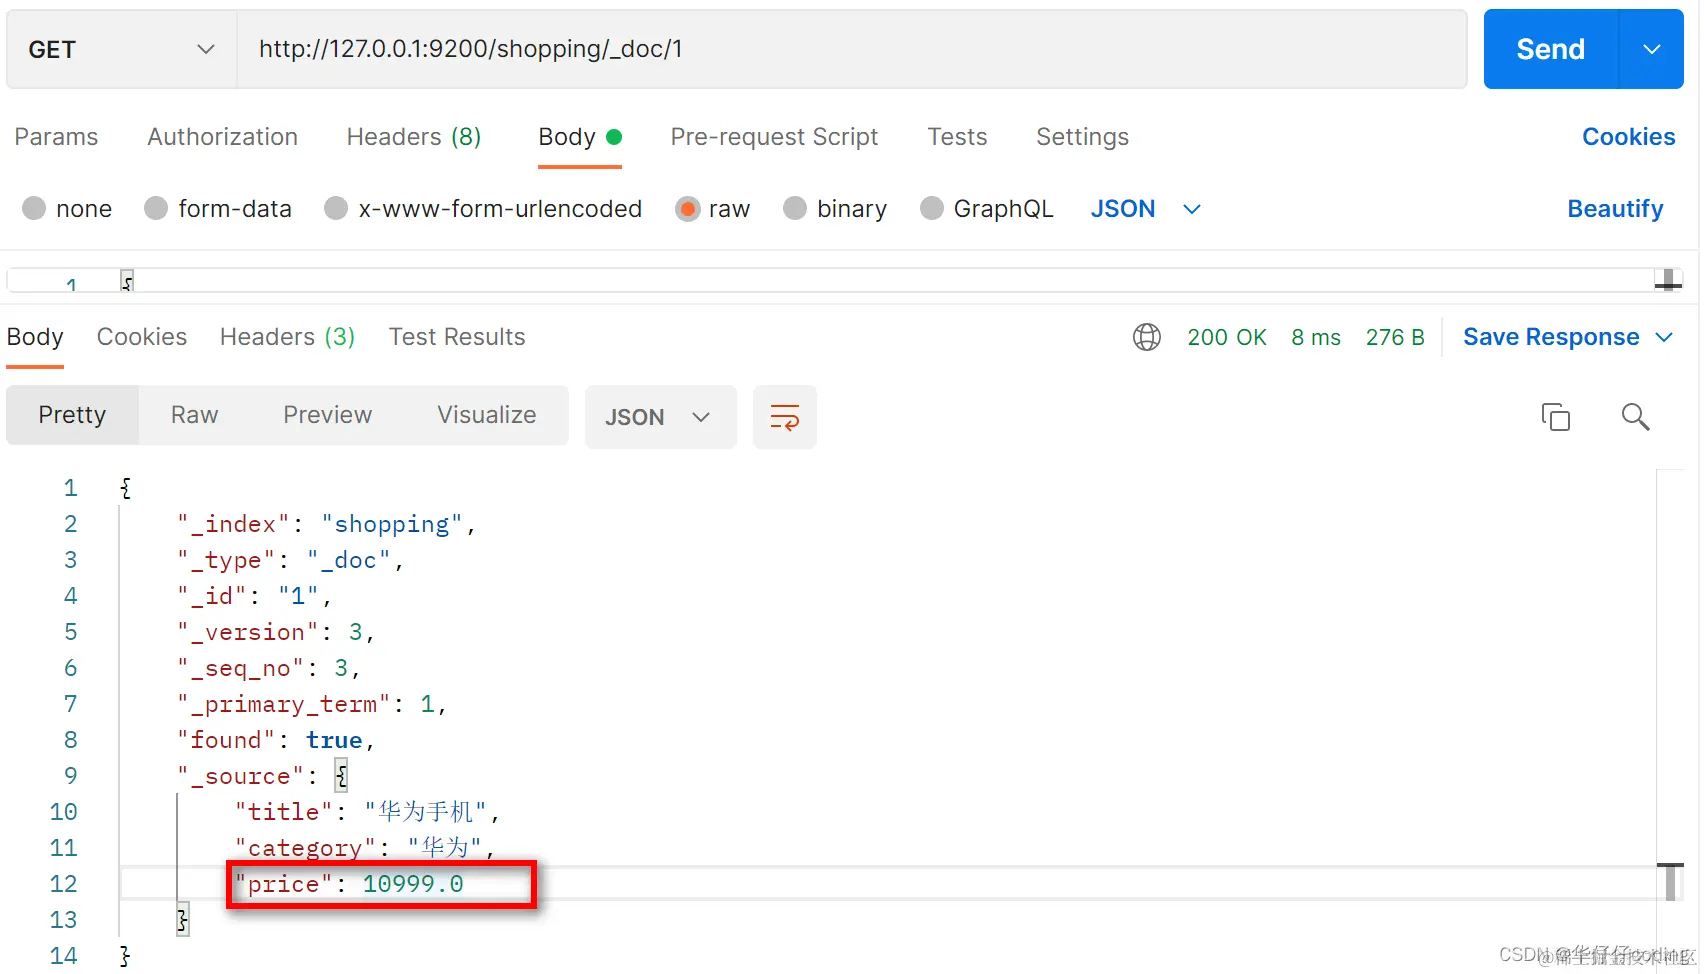Viewport: 1704px width, 974px height.
Task: Click the 276 B response size
Action: click(1395, 338)
